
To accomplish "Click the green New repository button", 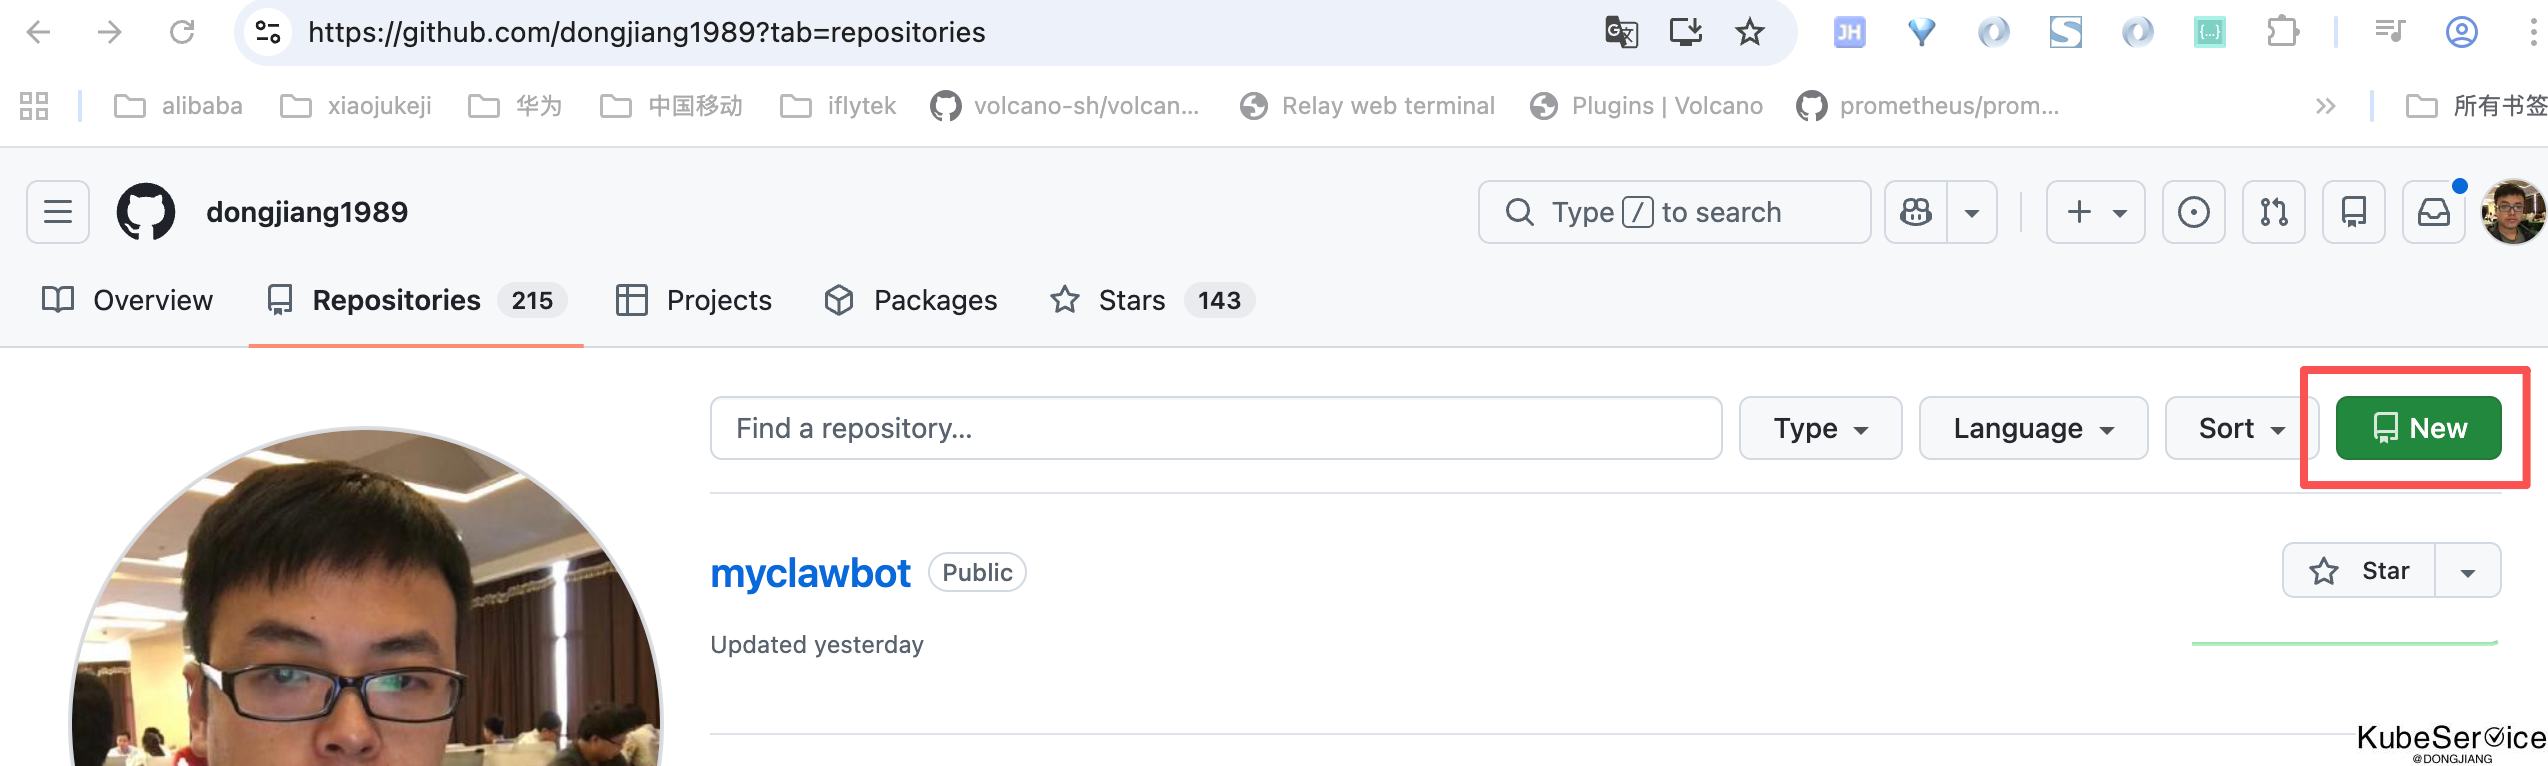I will tap(2418, 428).
